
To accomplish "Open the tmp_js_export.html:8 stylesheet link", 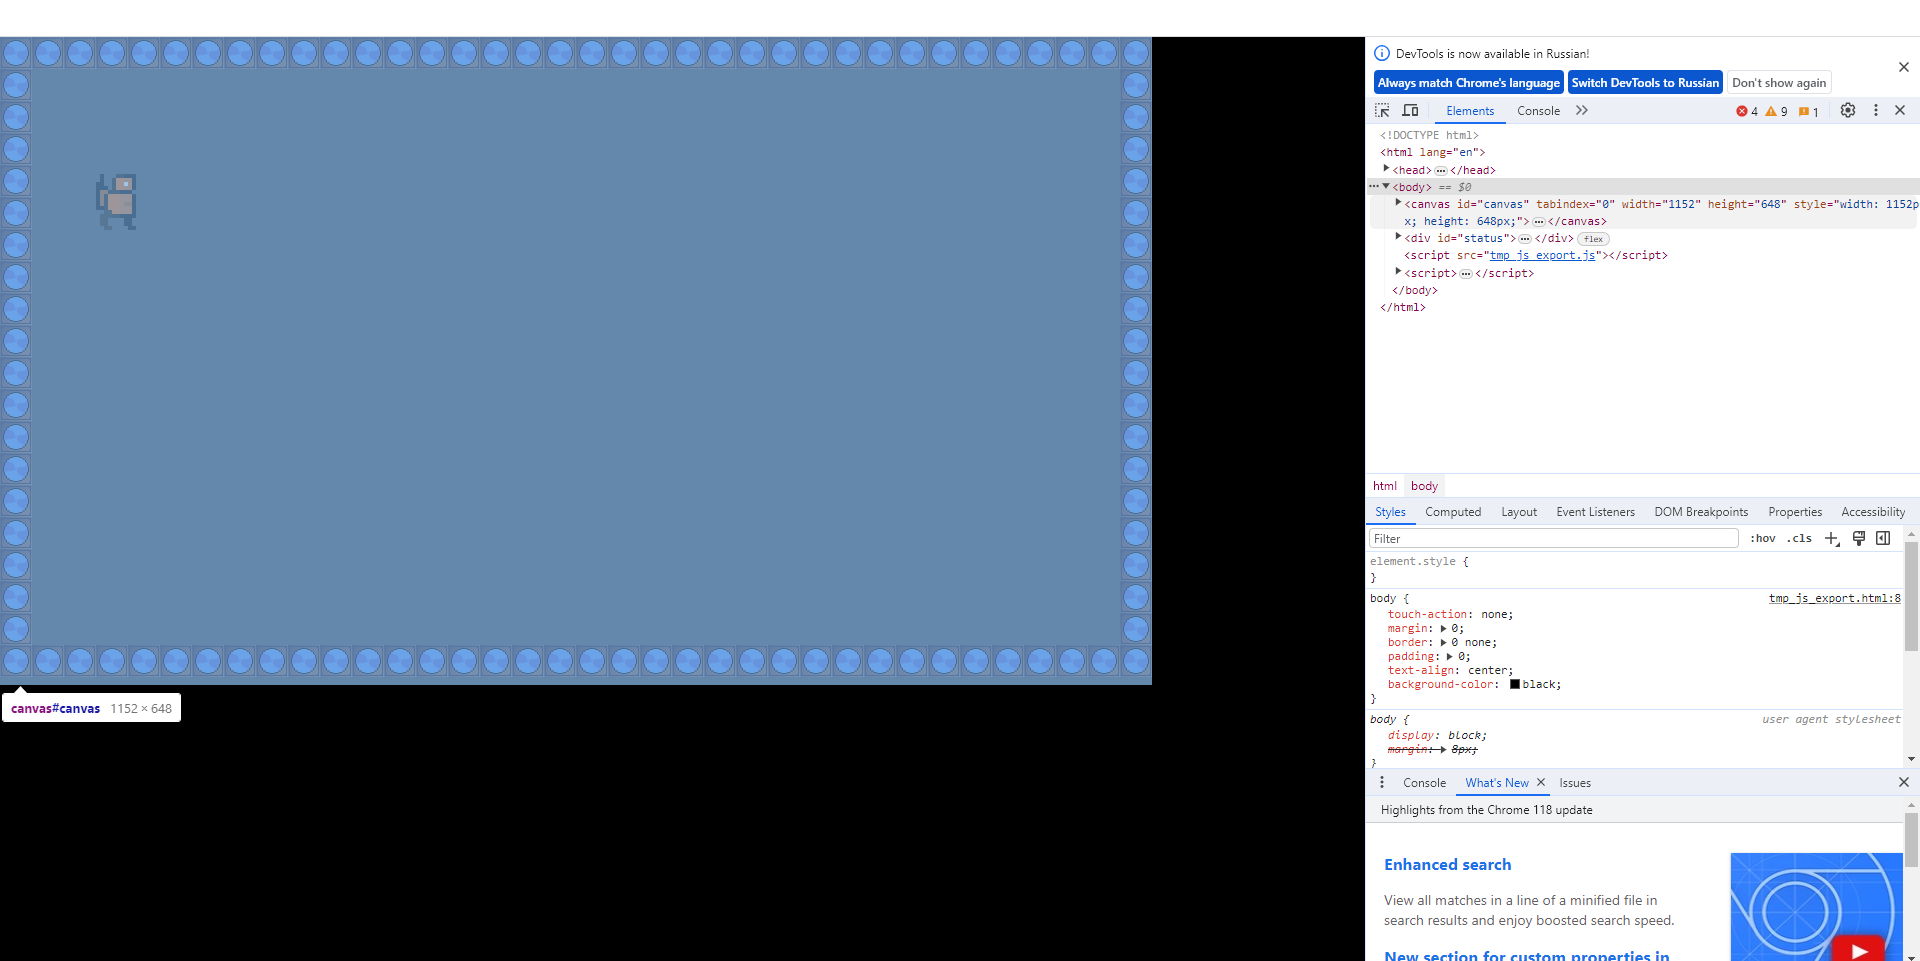I will (x=1835, y=598).
